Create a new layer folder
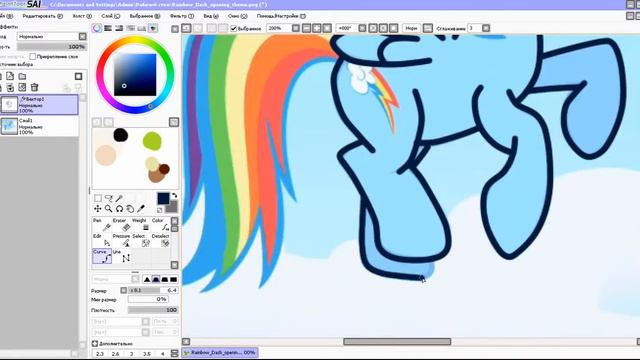 tap(22, 76)
